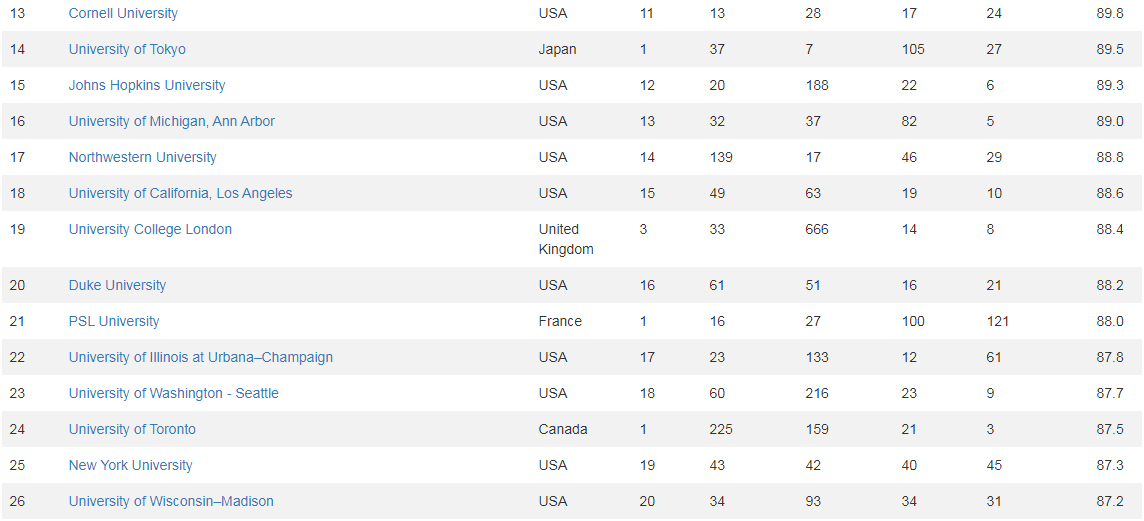This screenshot has height=521, width=1144.
Task: Open the Northwestern University link
Action: point(142,157)
